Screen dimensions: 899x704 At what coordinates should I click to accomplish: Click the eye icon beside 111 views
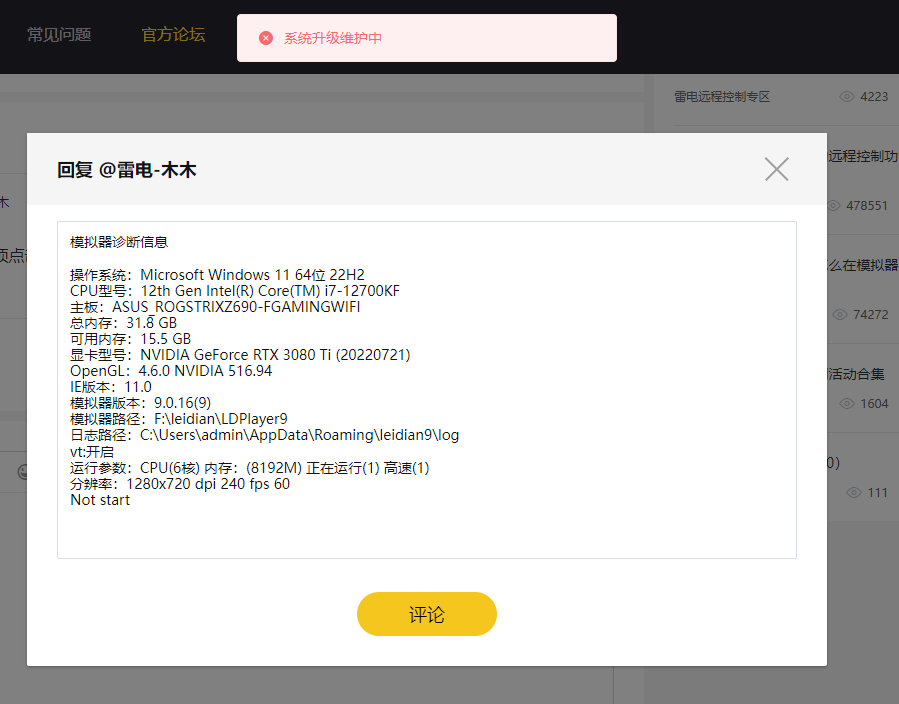[854, 492]
